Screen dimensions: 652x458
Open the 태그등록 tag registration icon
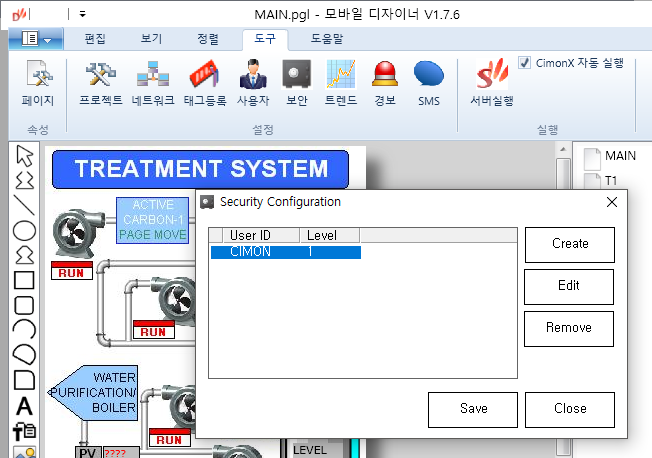tap(205, 83)
